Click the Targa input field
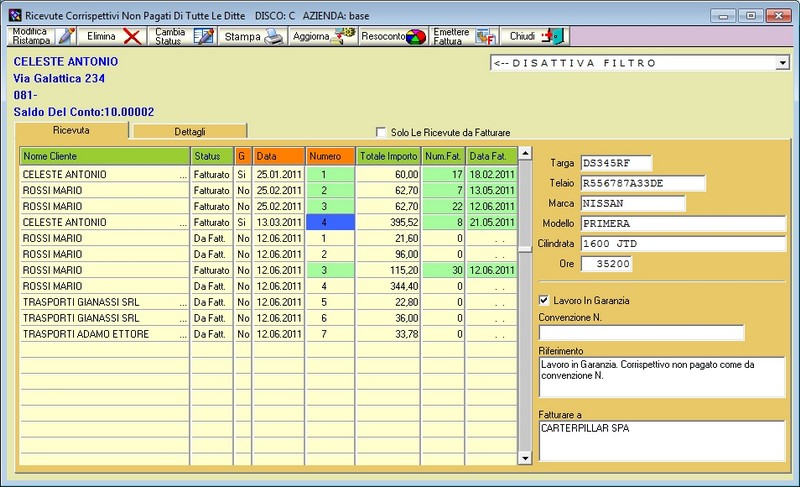Image resolution: width=800 pixels, height=487 pixels. 616,163
